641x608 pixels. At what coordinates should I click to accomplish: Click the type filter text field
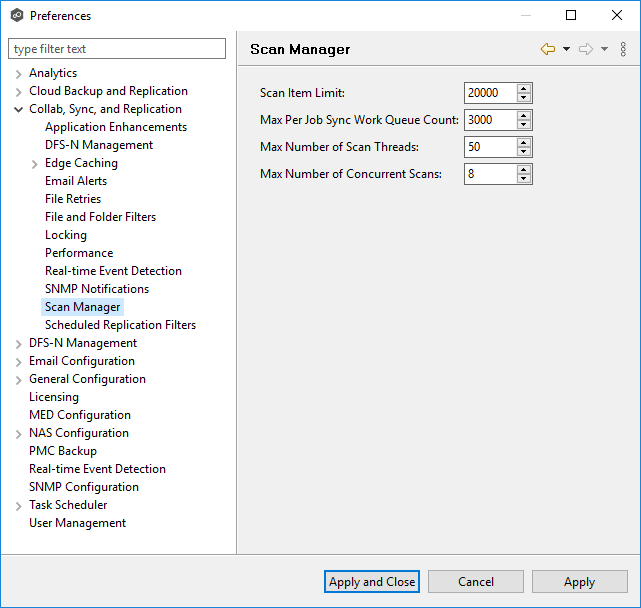(x=117, y=49)
